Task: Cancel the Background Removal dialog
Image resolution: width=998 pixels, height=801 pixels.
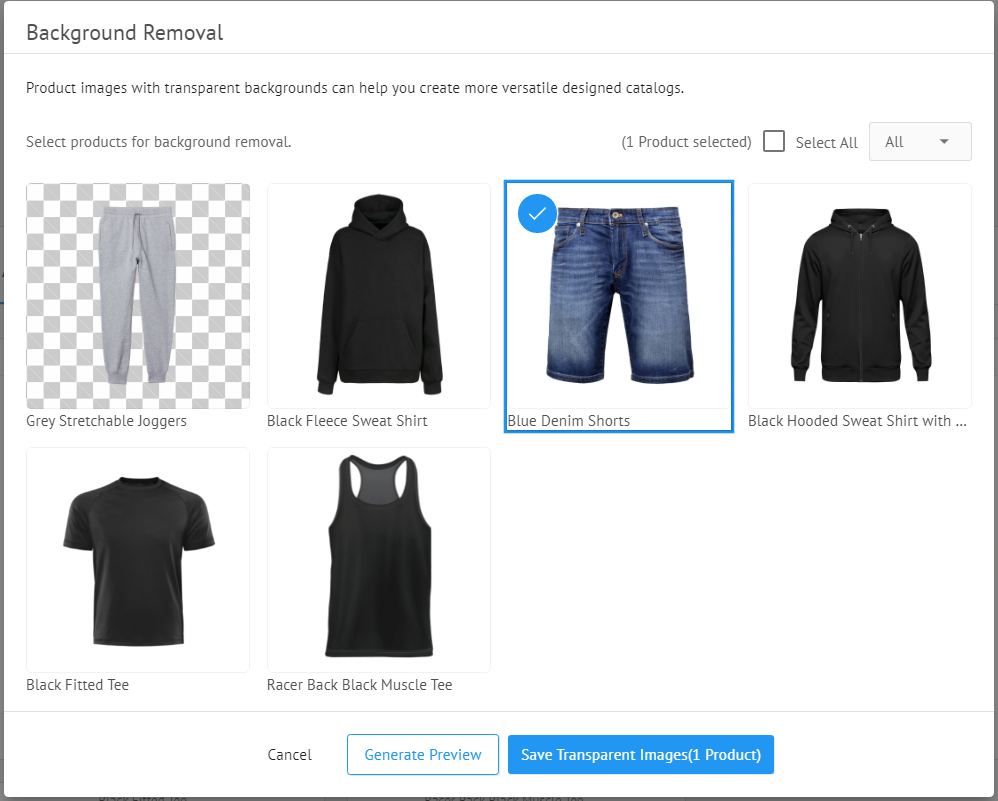Action: point(290,755)
